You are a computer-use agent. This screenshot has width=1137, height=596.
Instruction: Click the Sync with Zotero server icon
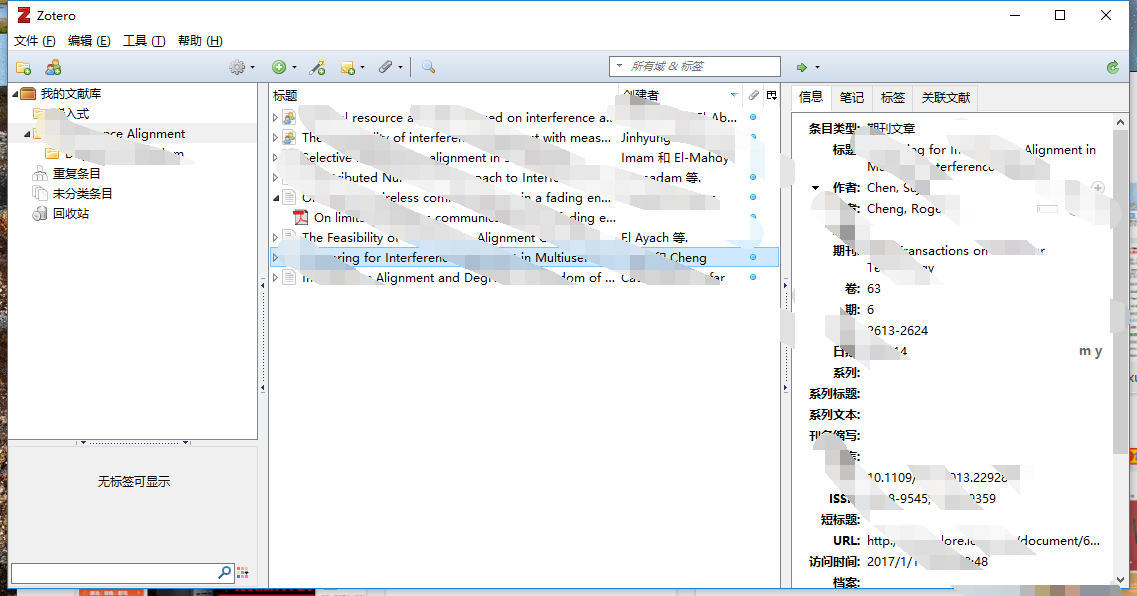[x=1113, y=67]
